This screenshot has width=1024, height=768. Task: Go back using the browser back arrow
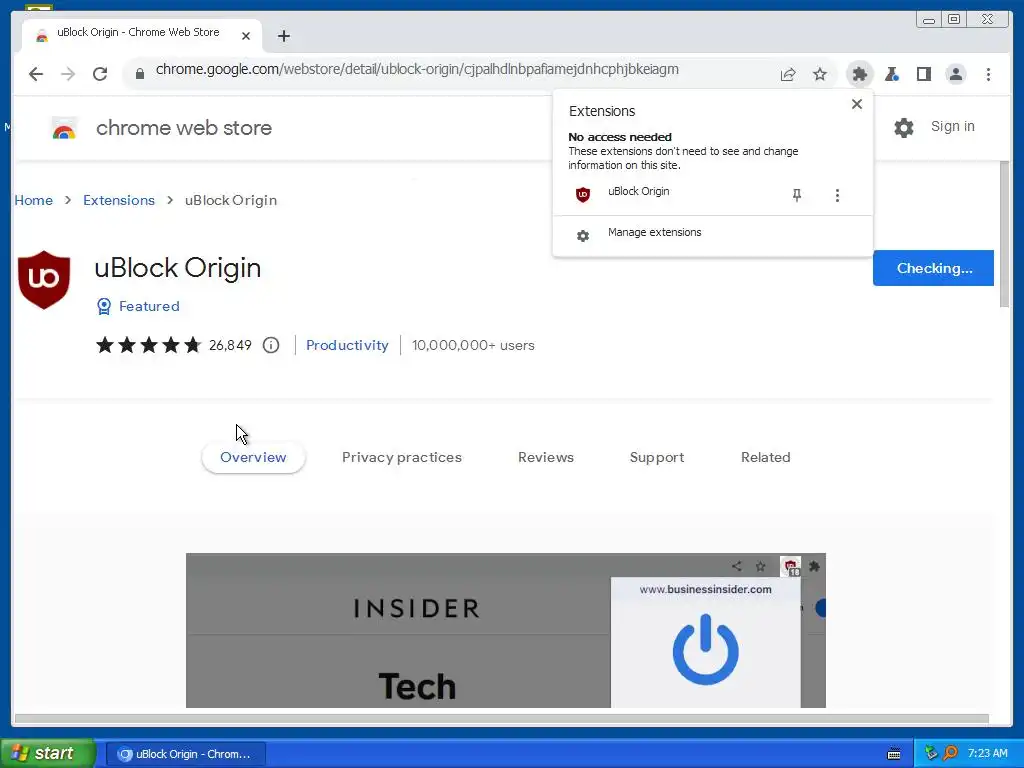[36, 74]
